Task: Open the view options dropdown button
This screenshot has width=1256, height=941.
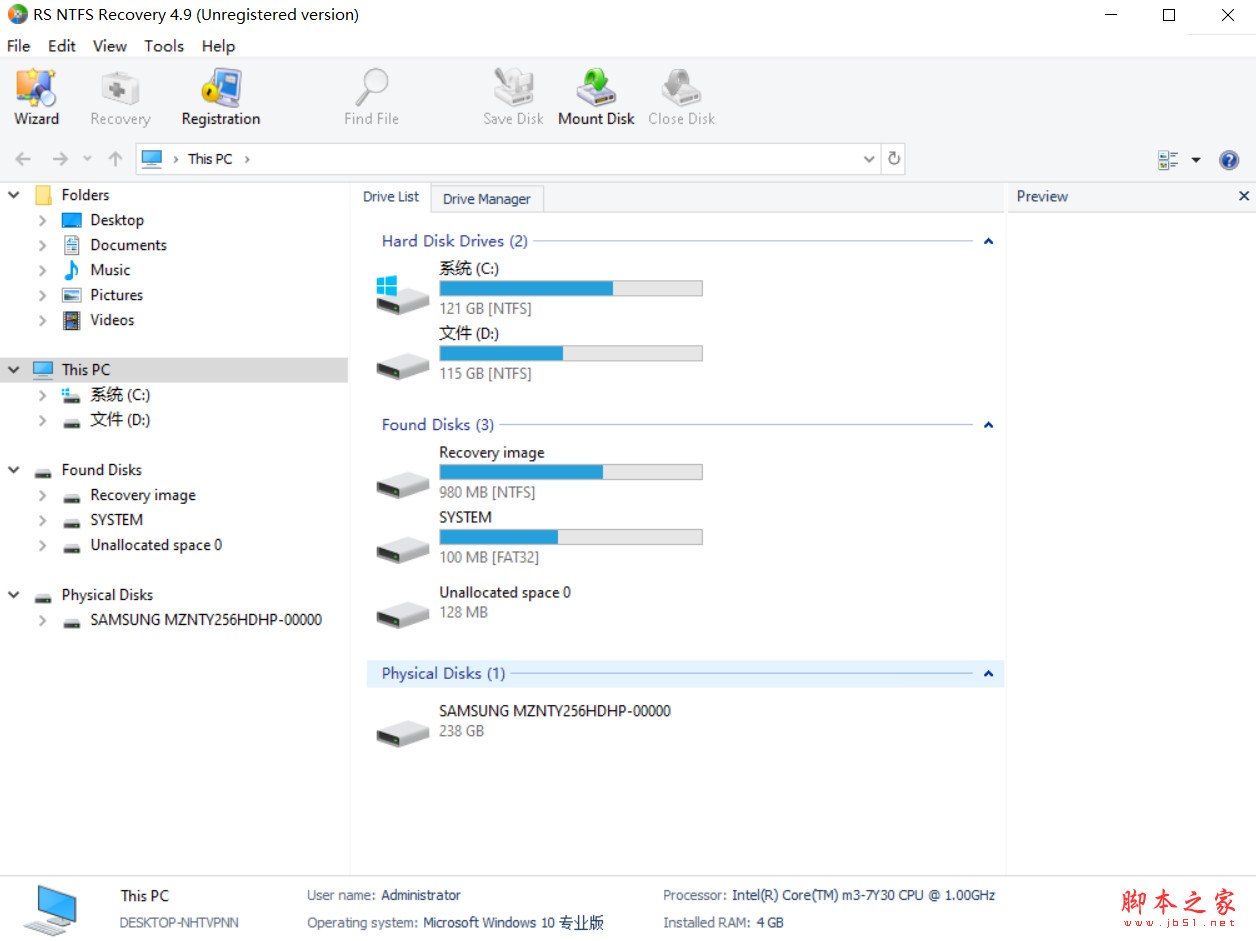Action: (x=1195, y=159)
